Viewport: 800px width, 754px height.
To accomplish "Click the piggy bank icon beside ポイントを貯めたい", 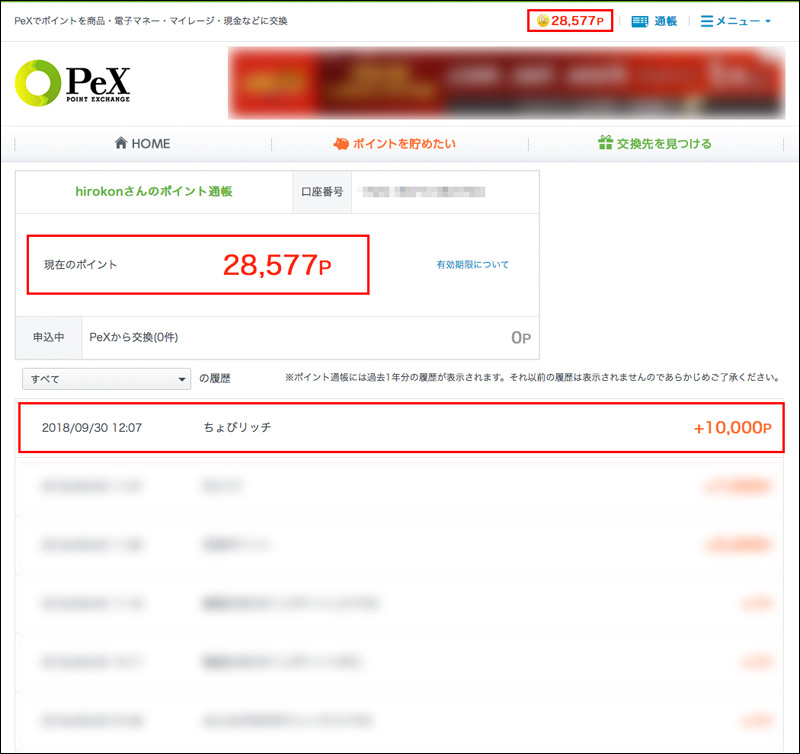I will coord(341,144).
